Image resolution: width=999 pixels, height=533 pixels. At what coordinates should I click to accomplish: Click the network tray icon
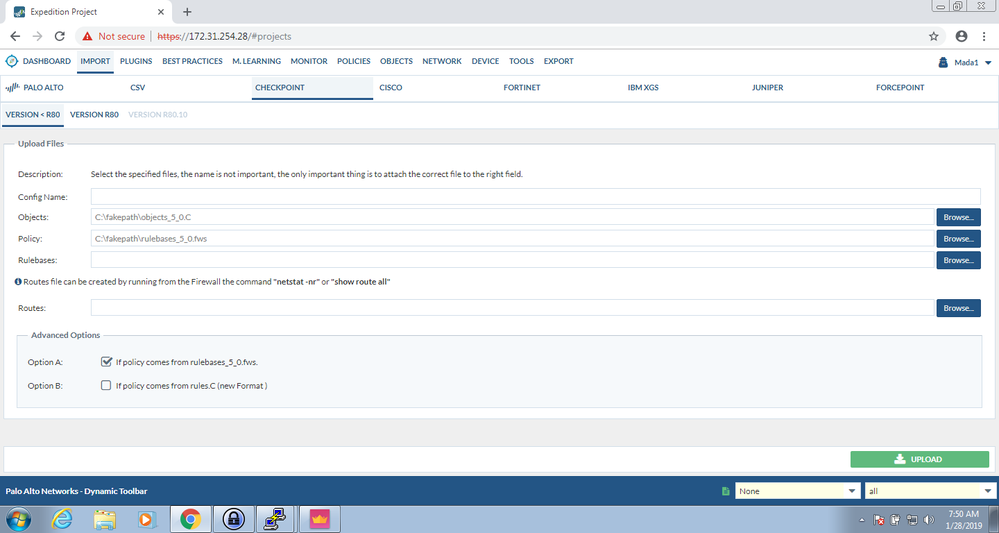[x=912, y=520]
